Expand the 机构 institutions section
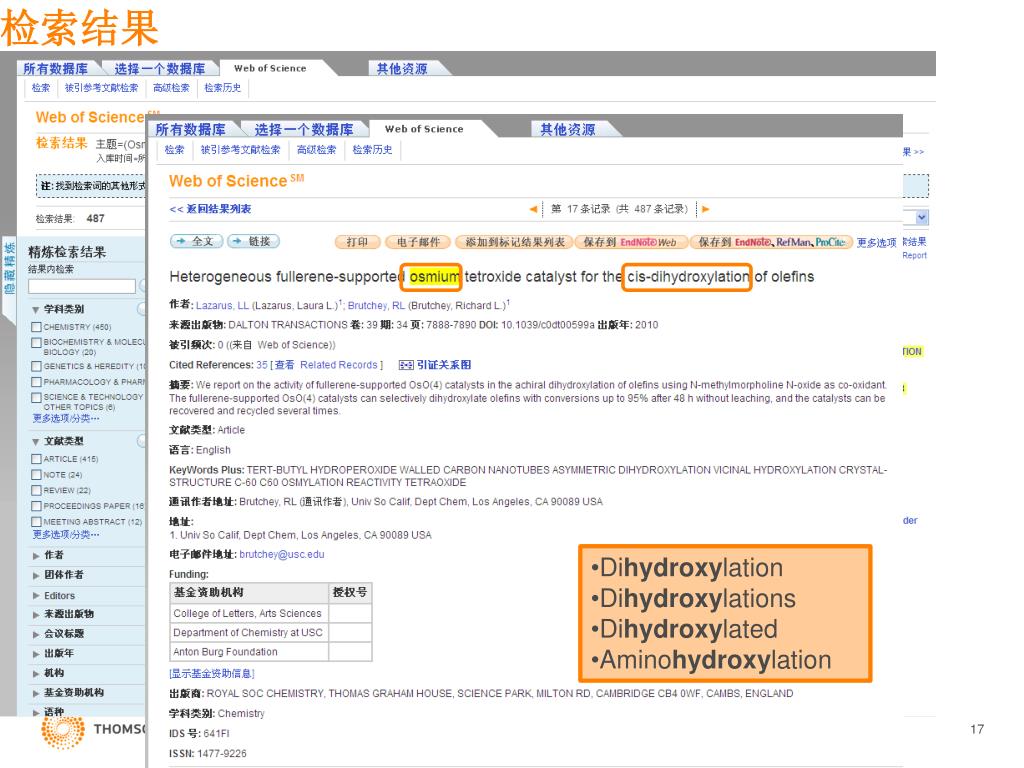Image resolution: width=1024 pixels, height=768 pixels. pyautogui.click(x=37, y=673)
